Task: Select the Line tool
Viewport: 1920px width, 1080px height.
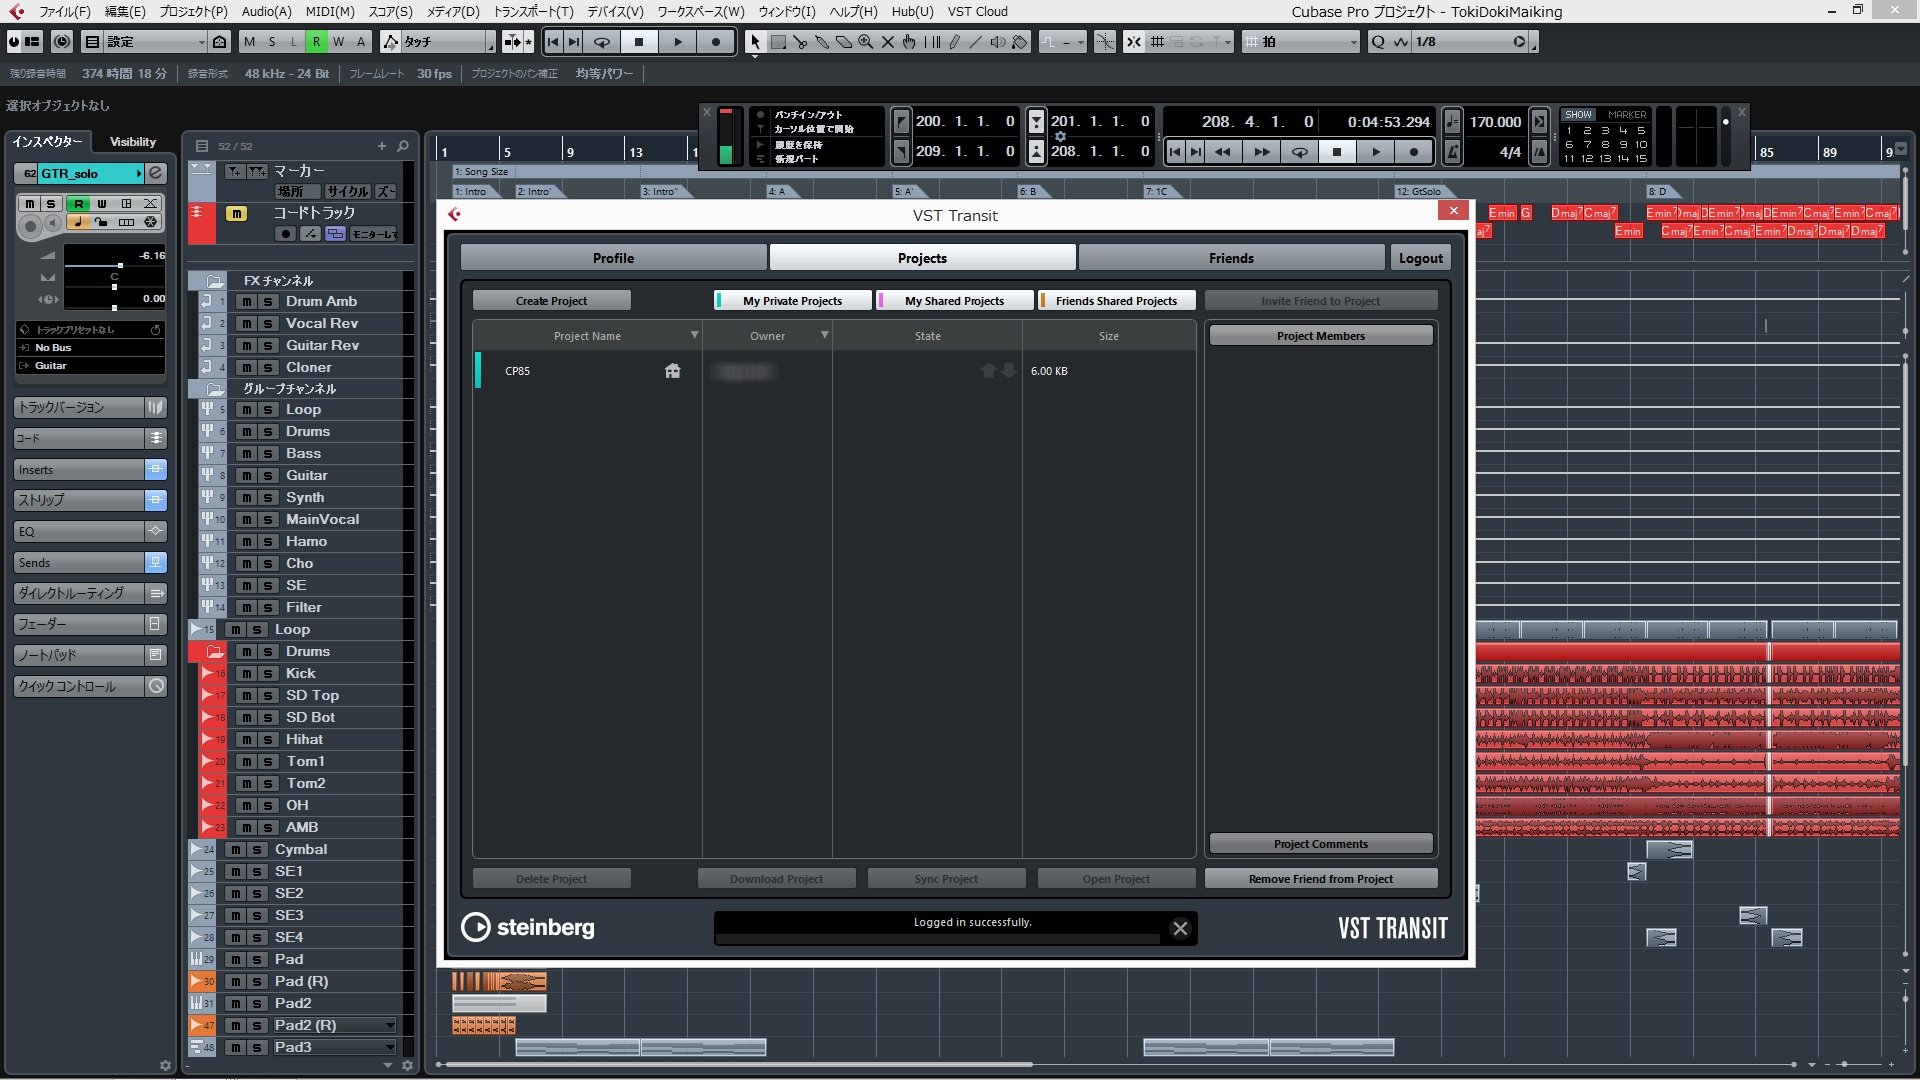Action: [976, 42]
